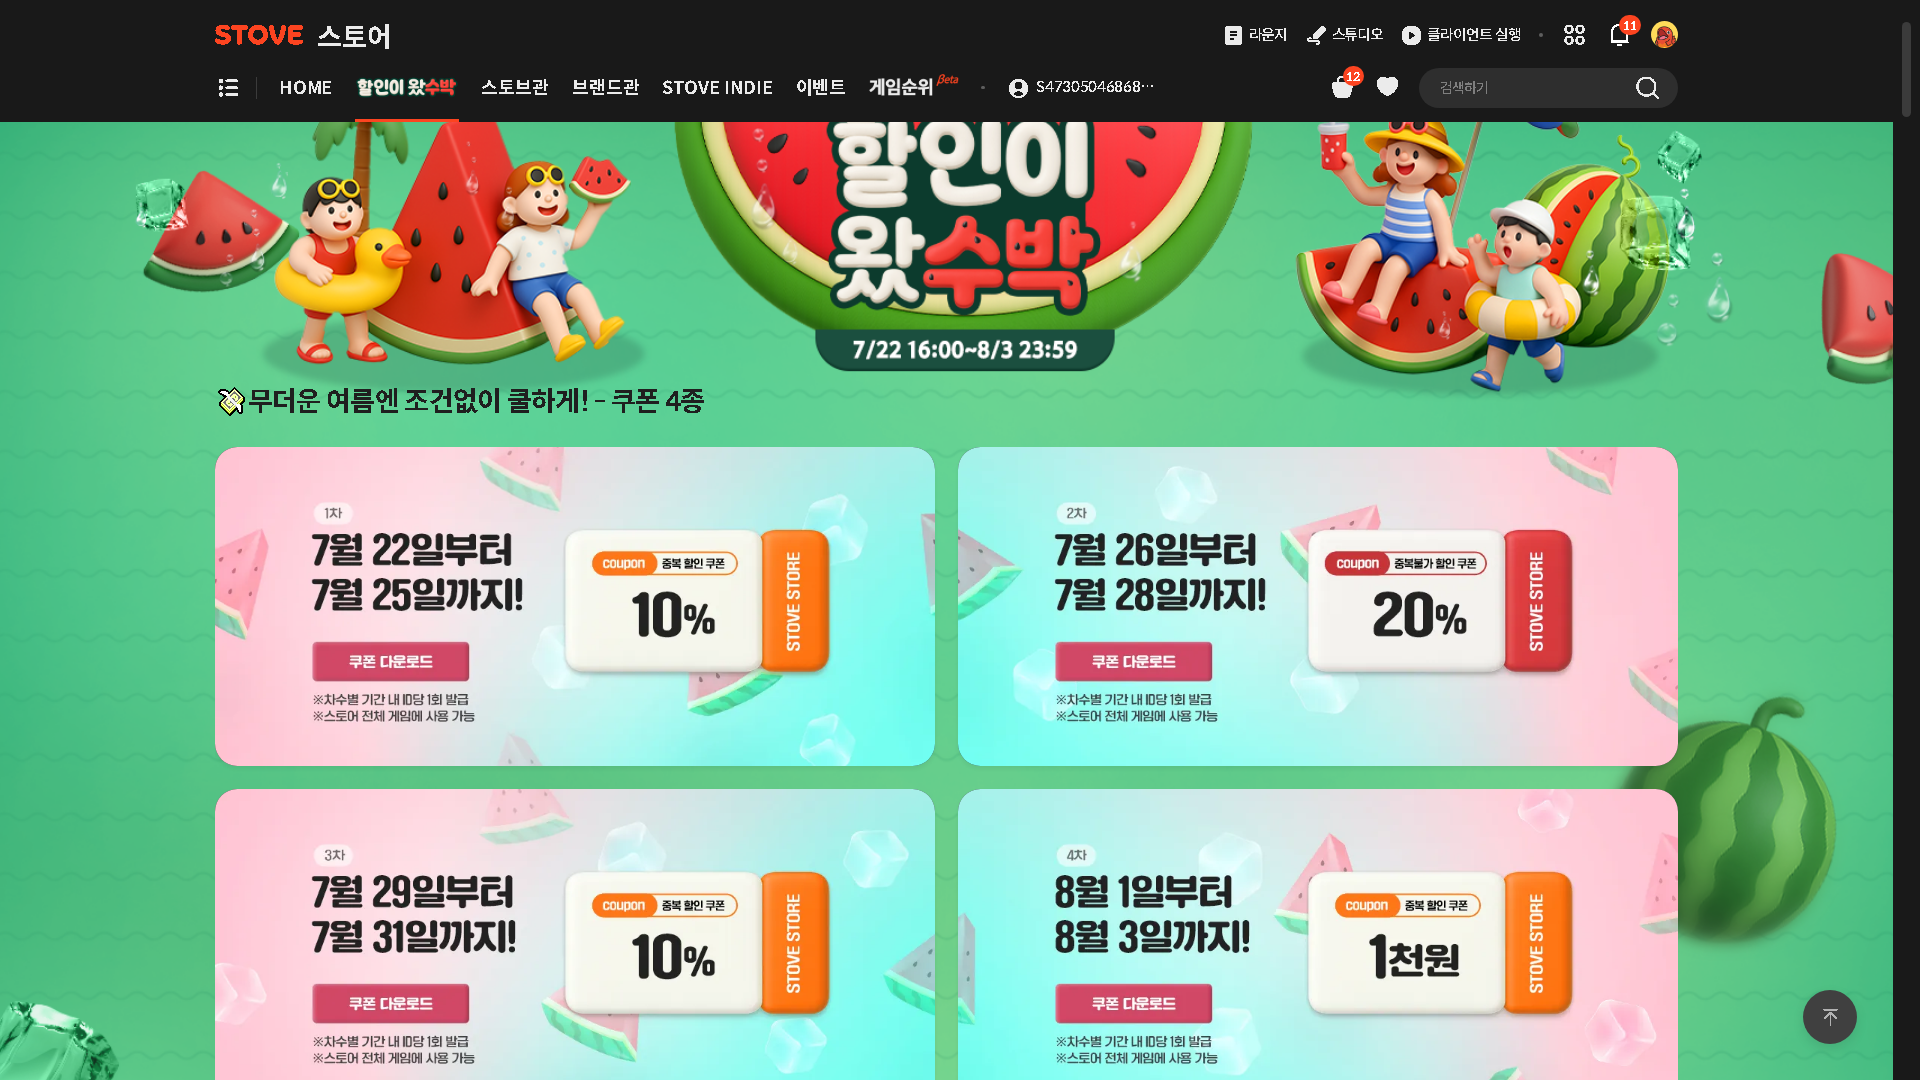Open the 스튜디오 link
The height and width of the screenshot is (1080, 1920).
[x=1345, y=35]
